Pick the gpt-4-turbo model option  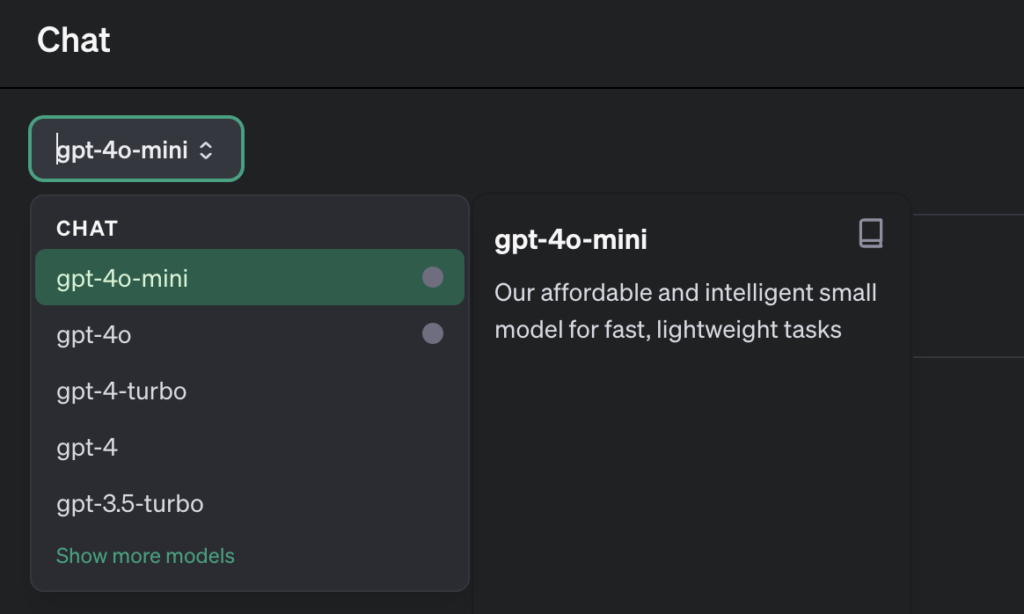click(x=249, y=391)
